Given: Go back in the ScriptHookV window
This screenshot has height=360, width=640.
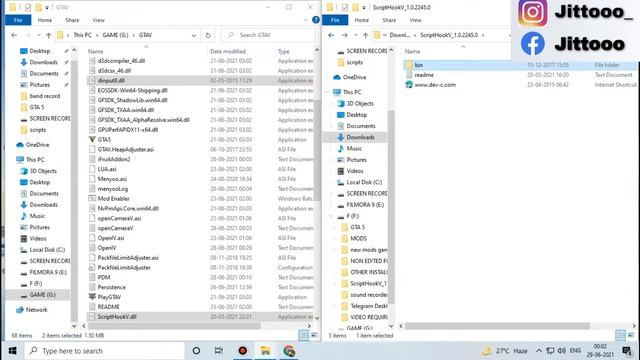Looking at the screenshot, I should click(x=331, y=35).
